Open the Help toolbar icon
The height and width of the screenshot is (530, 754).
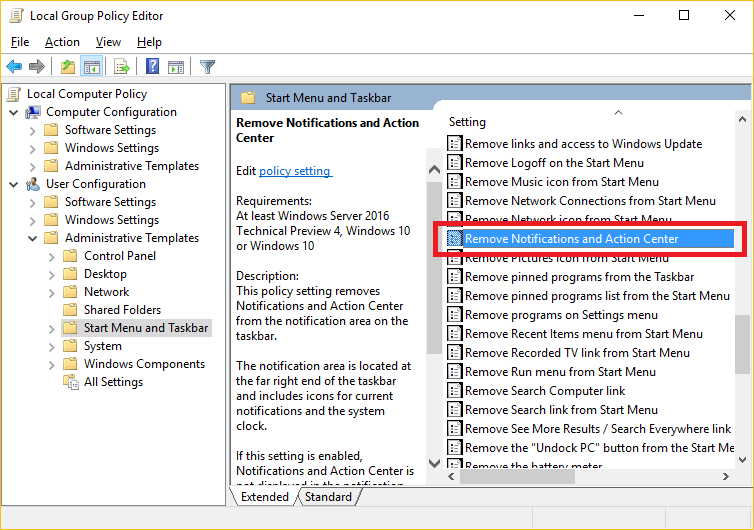coord(152,66)
